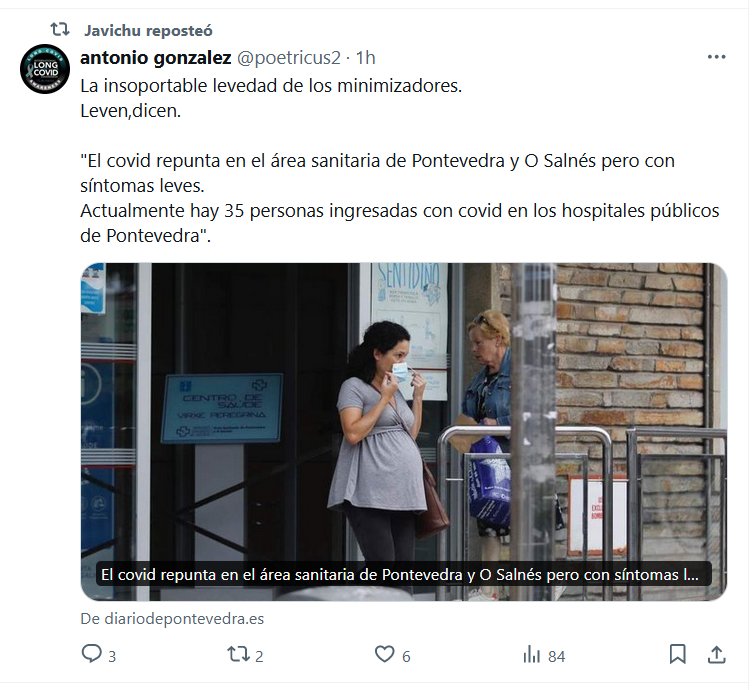Image resolution: width=756 pixels, height=690 pixels.
Task: Bookmark this post
Action: click(x=677, y=654)
